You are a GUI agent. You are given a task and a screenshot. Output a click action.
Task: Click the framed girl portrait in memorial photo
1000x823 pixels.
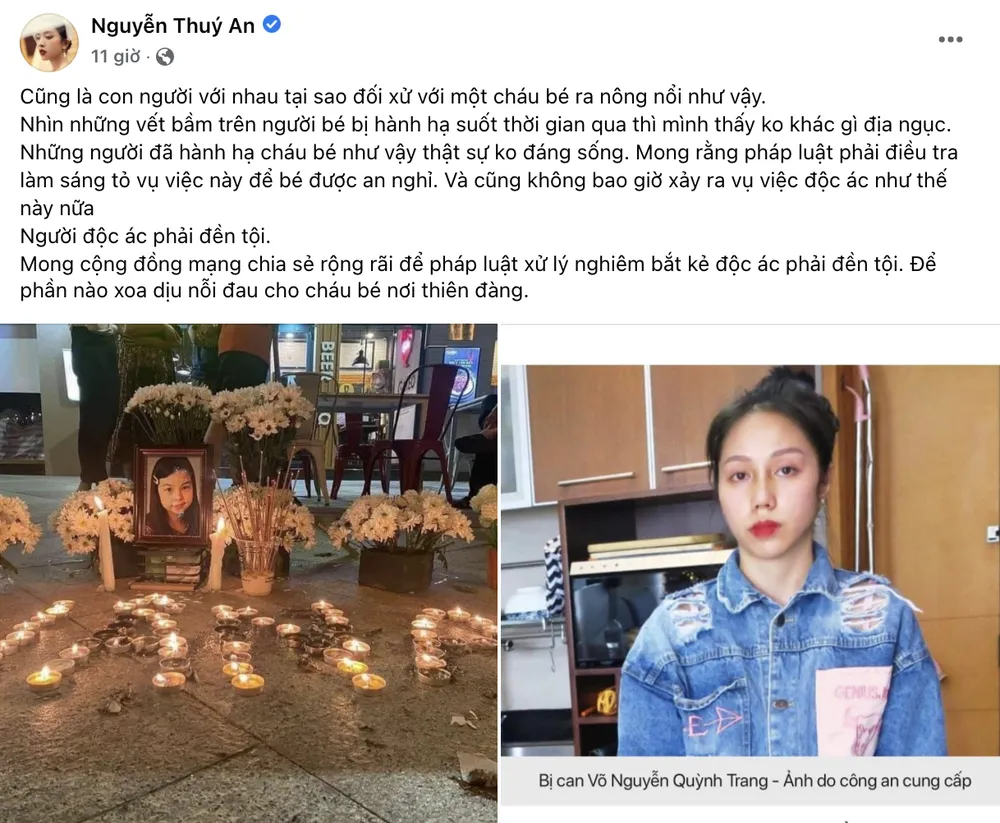point(173,496)
